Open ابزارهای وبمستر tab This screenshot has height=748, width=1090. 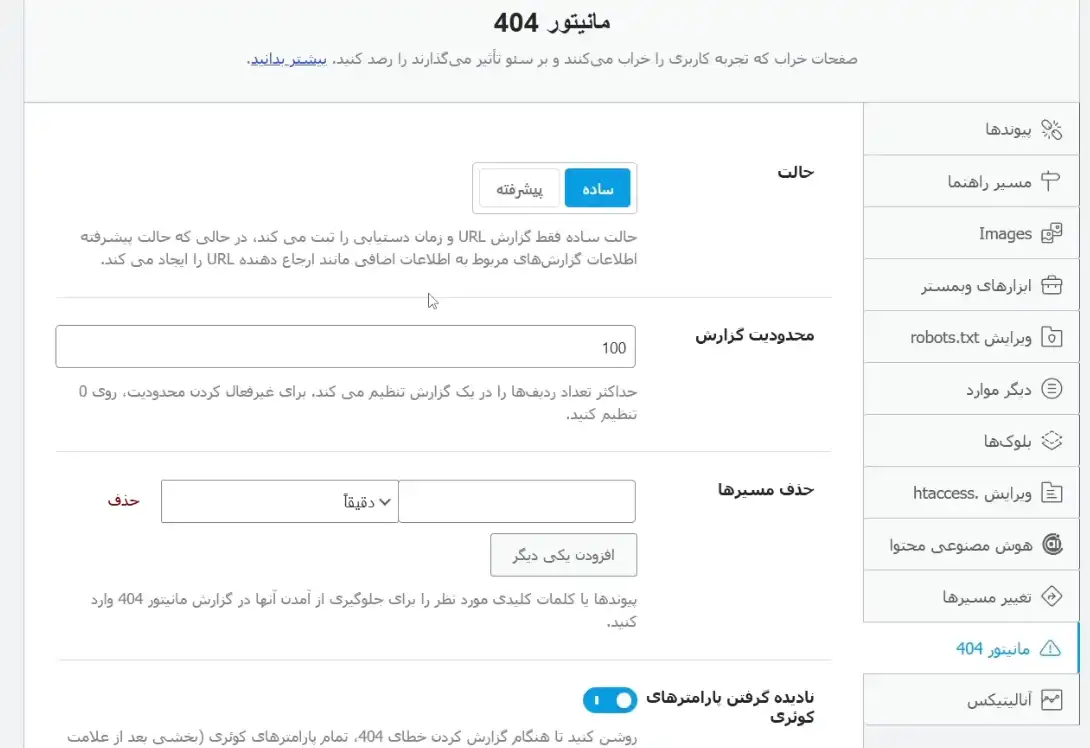pyautogui.click(x=971, y=285)
